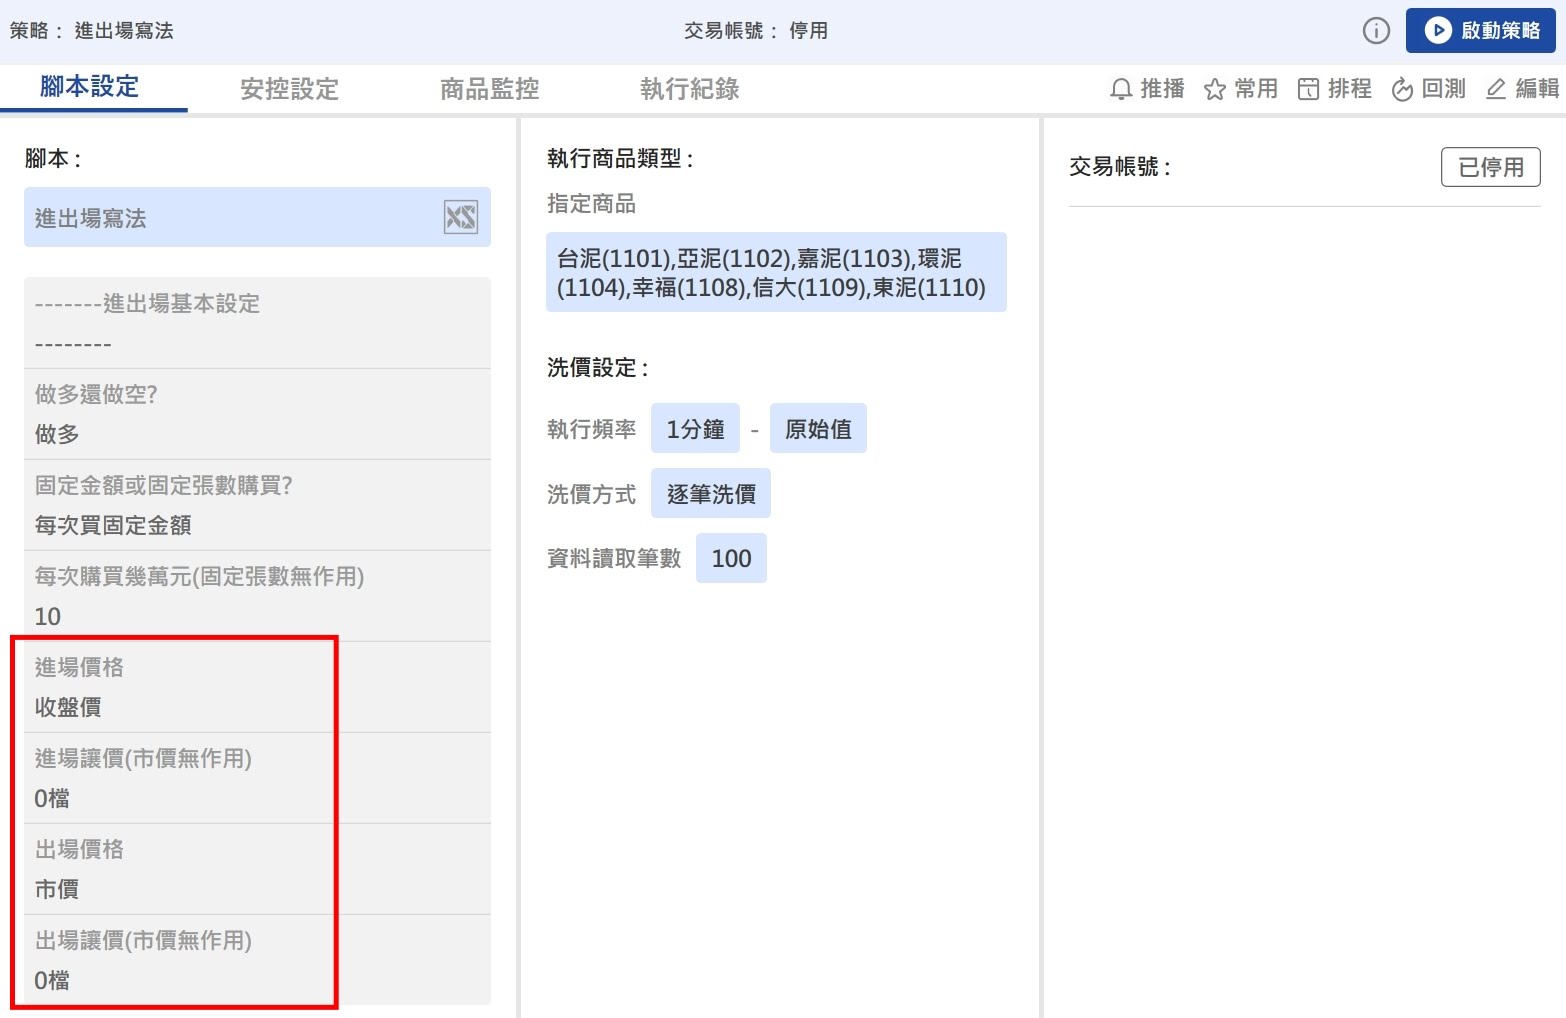
Task: Switch to the 安控設定 tab
Action: 289,89
